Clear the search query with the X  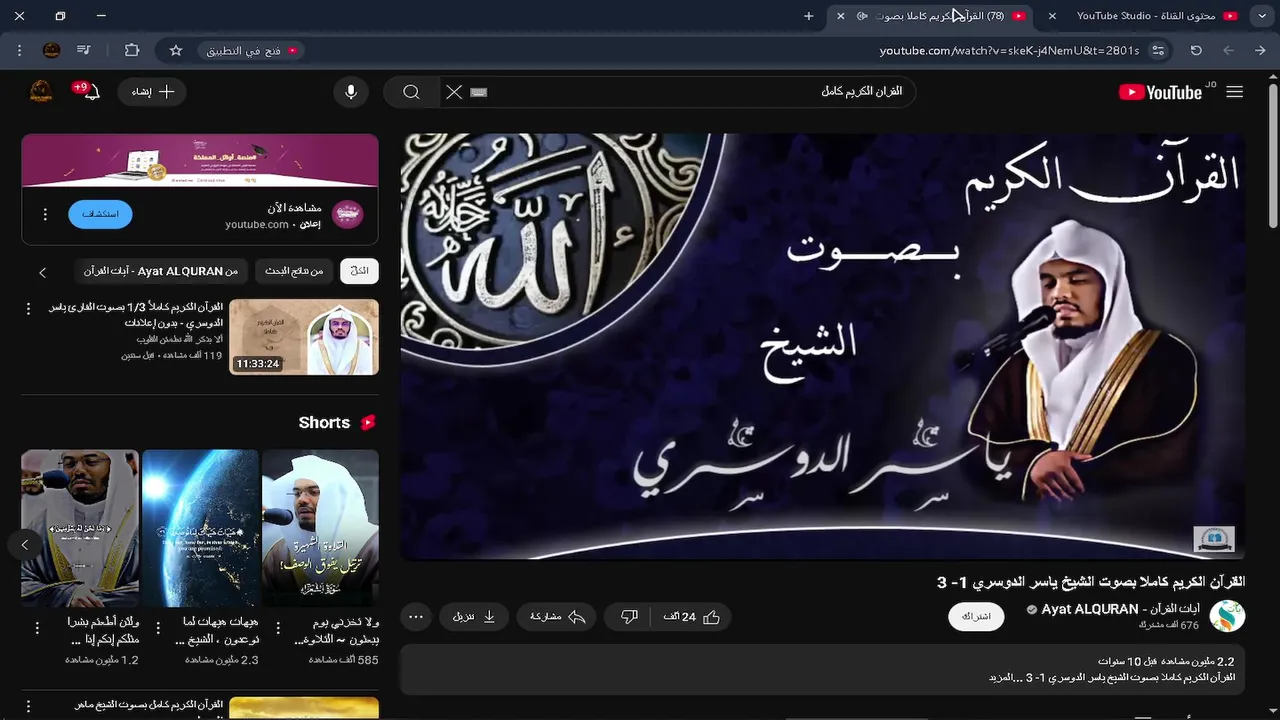454,92
